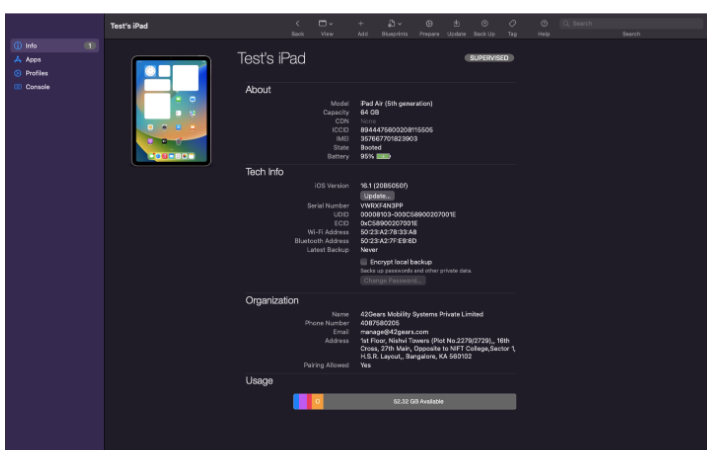The width and height of the screenshot is (720, 460).
Task: Click the Tag toolbar icon
Action: coord(512,23)
